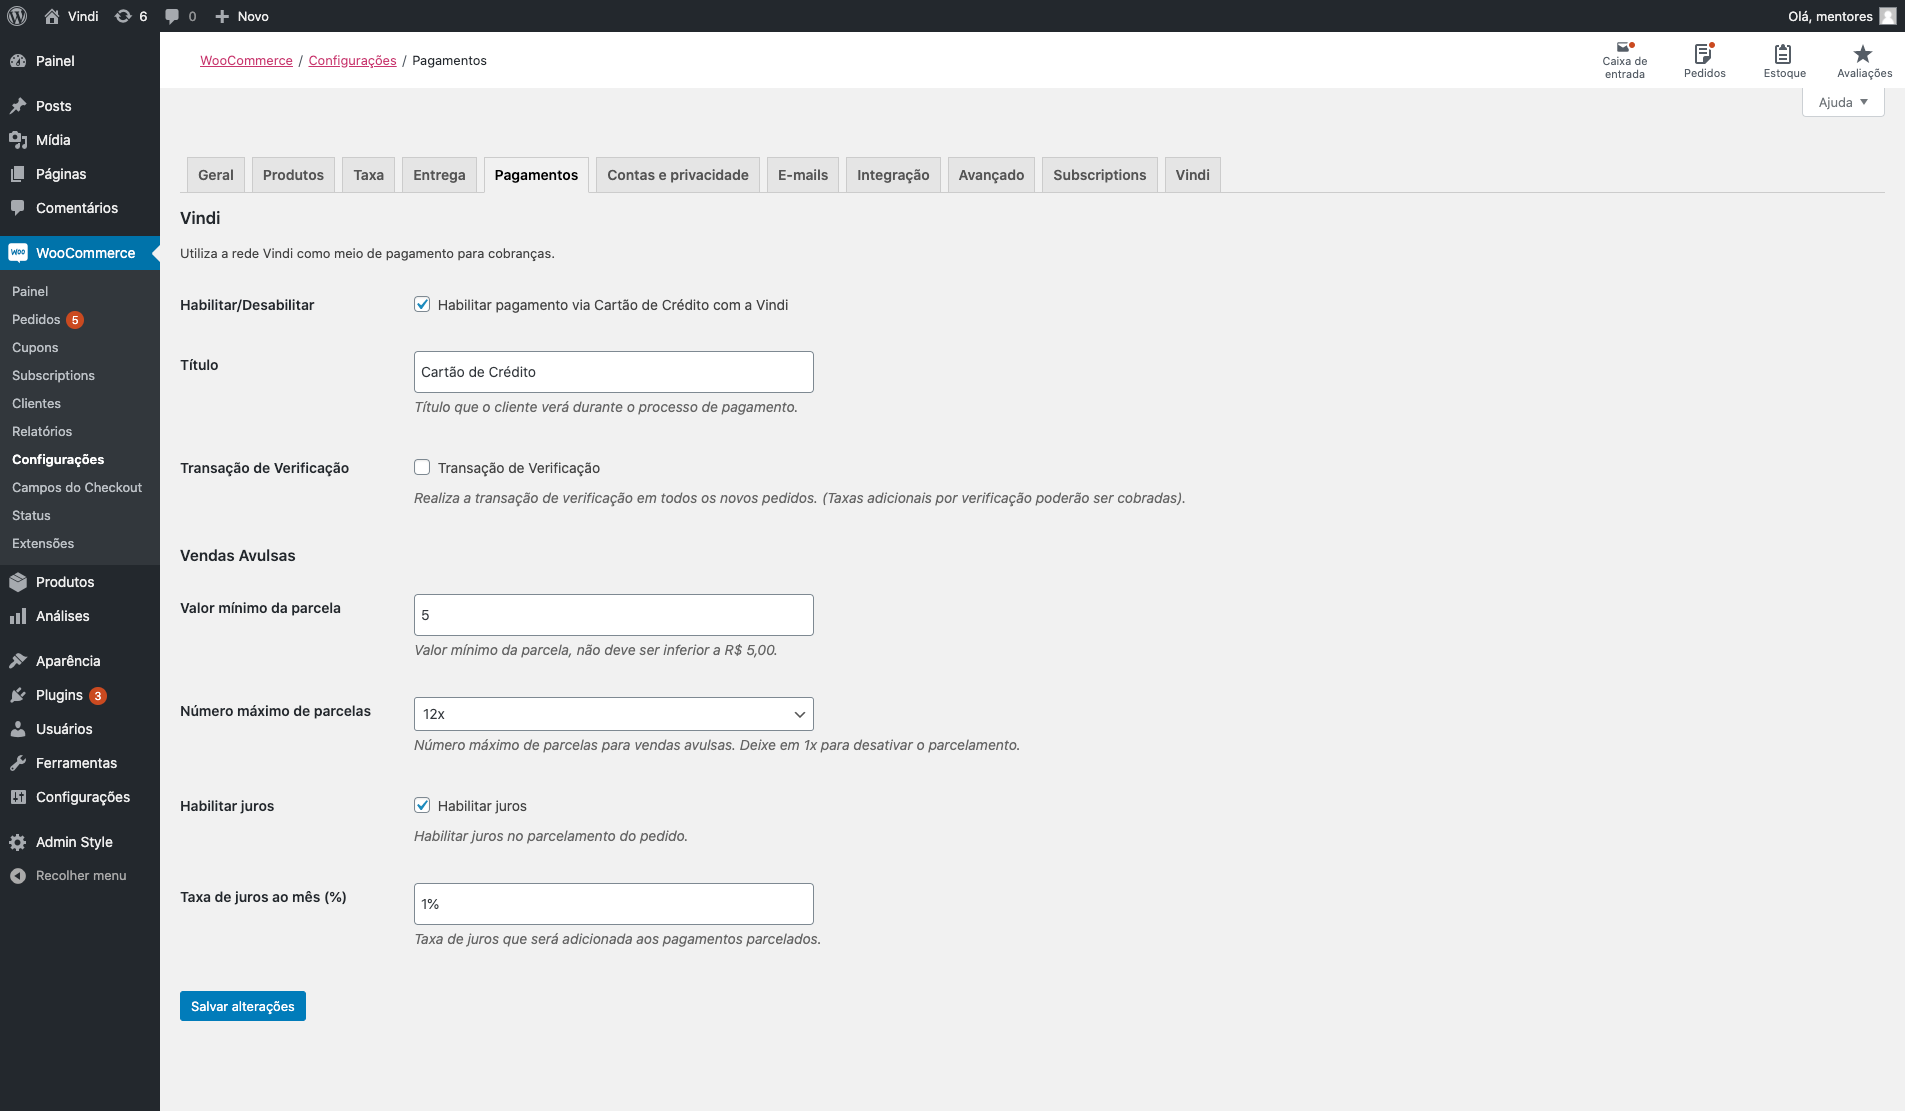The image size is (1905, 1111).
Task: Toggle the Habilitar juros checkbox
Action: [x=422, y=805]
